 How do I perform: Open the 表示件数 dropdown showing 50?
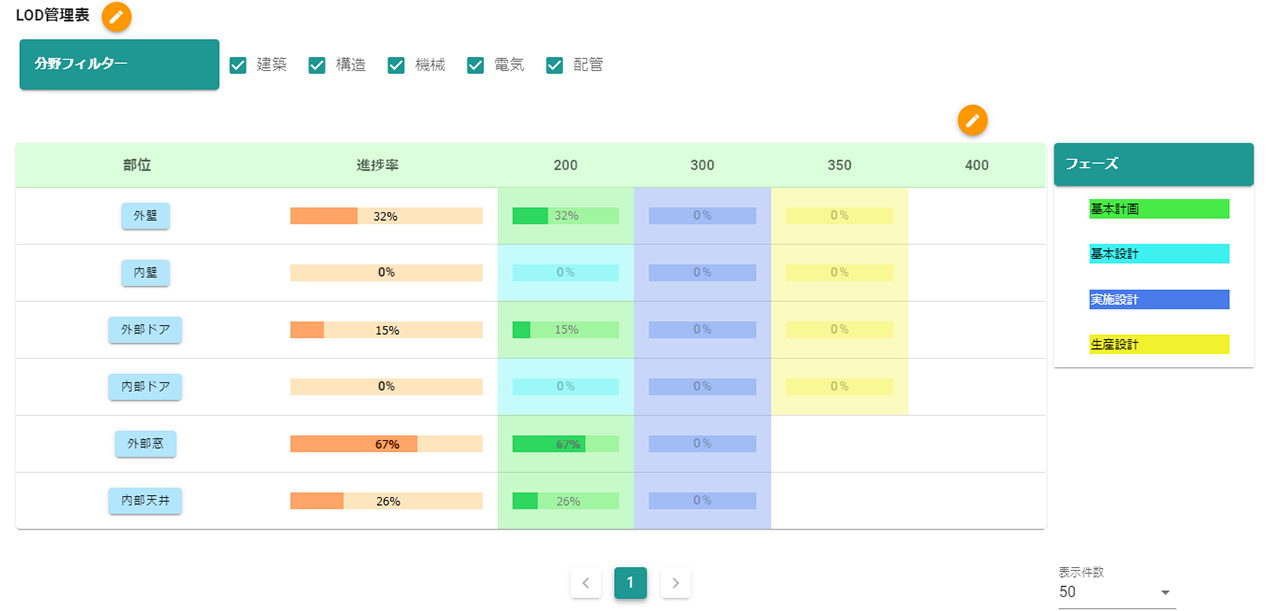click(x=1116, y=593)
